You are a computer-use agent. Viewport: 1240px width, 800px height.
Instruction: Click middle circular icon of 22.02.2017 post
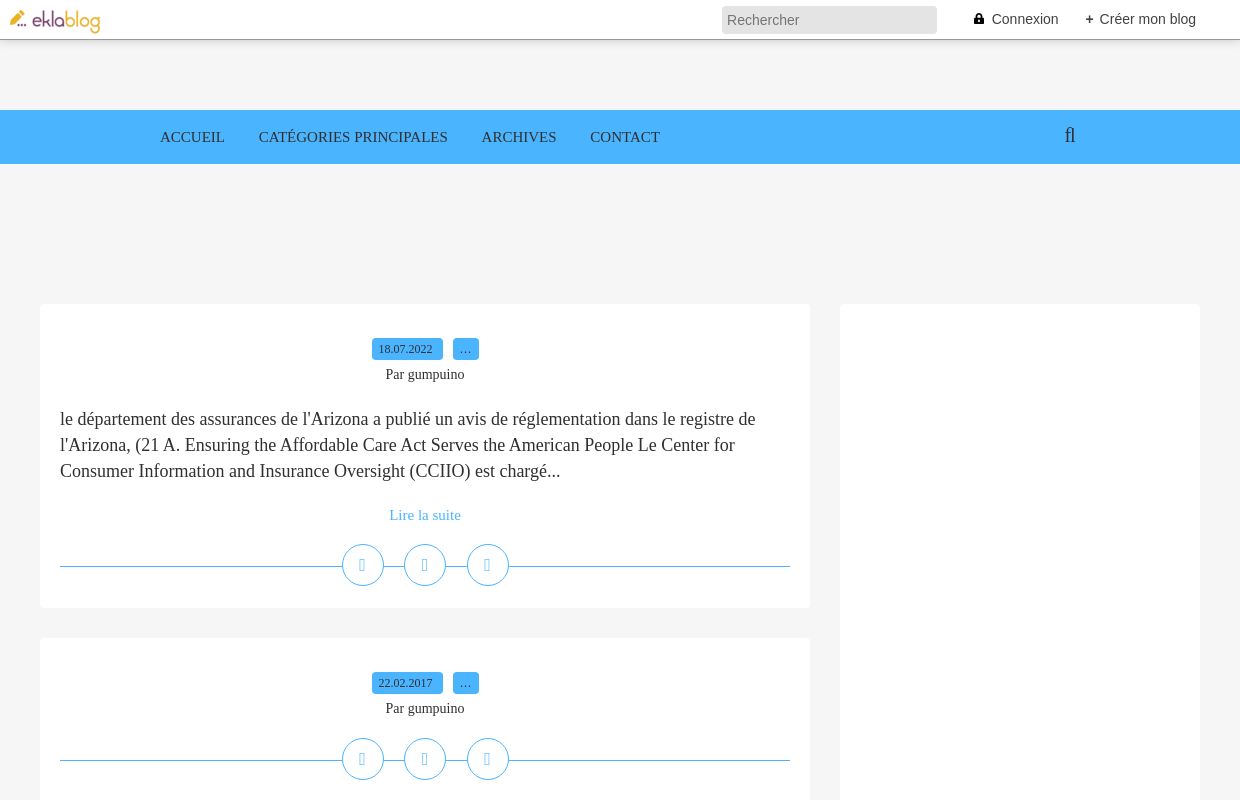[x=425, y=759]
